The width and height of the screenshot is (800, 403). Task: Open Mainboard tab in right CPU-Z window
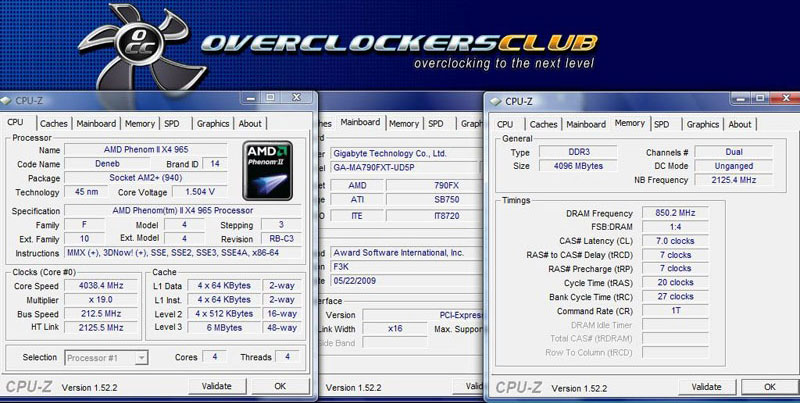(x=586, y=124)
